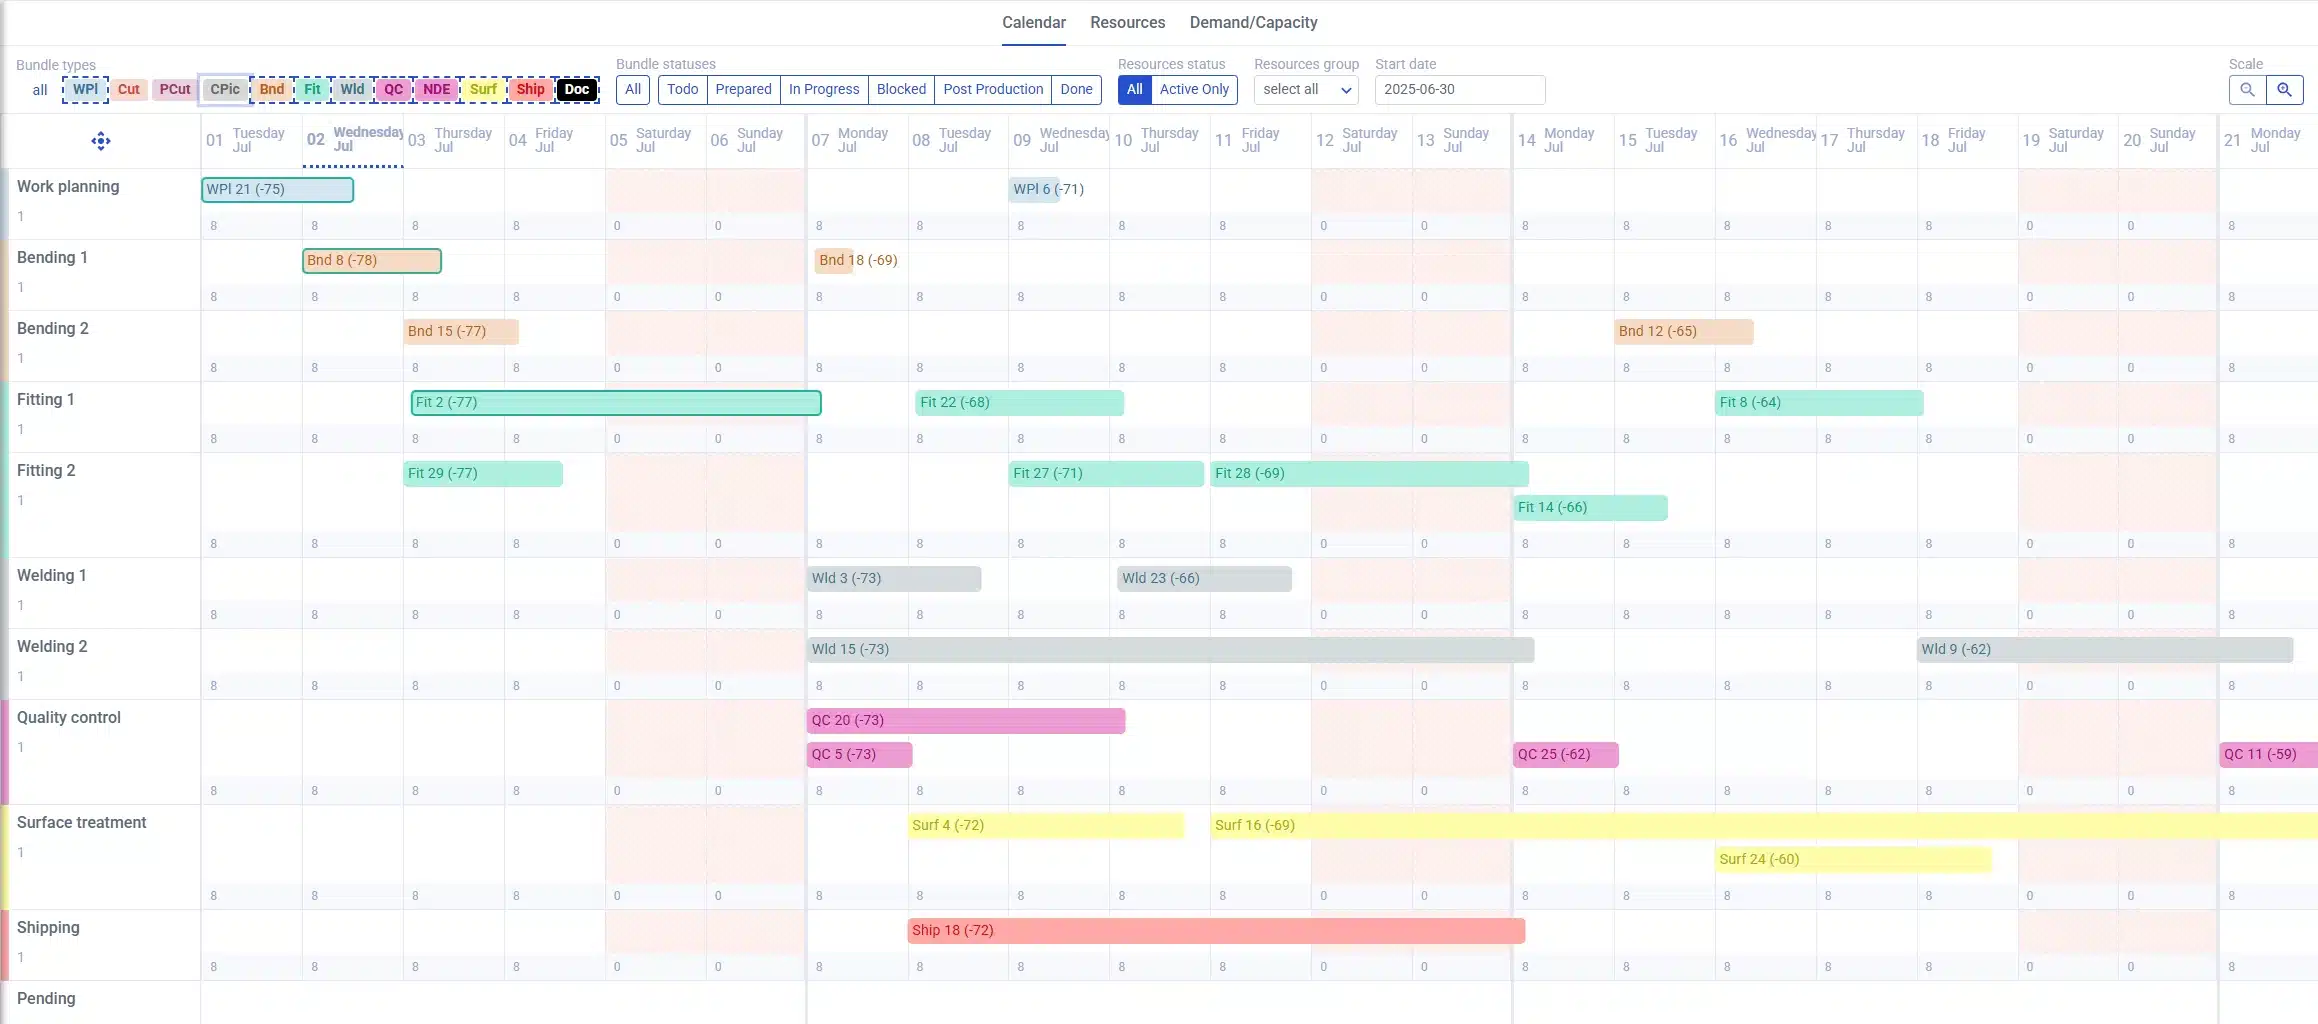Viewport: 2318px width, 1024px height.
Task: Toggle the Fit bundle type filter
Action: [x=312, y=89]
